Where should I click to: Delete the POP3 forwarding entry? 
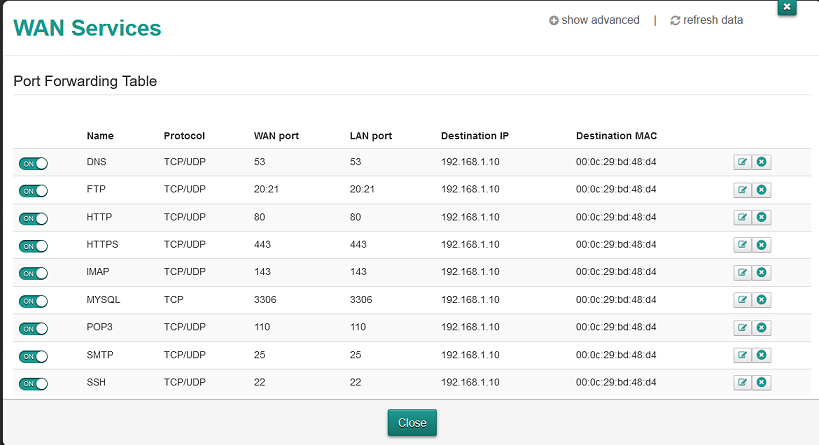762,327
